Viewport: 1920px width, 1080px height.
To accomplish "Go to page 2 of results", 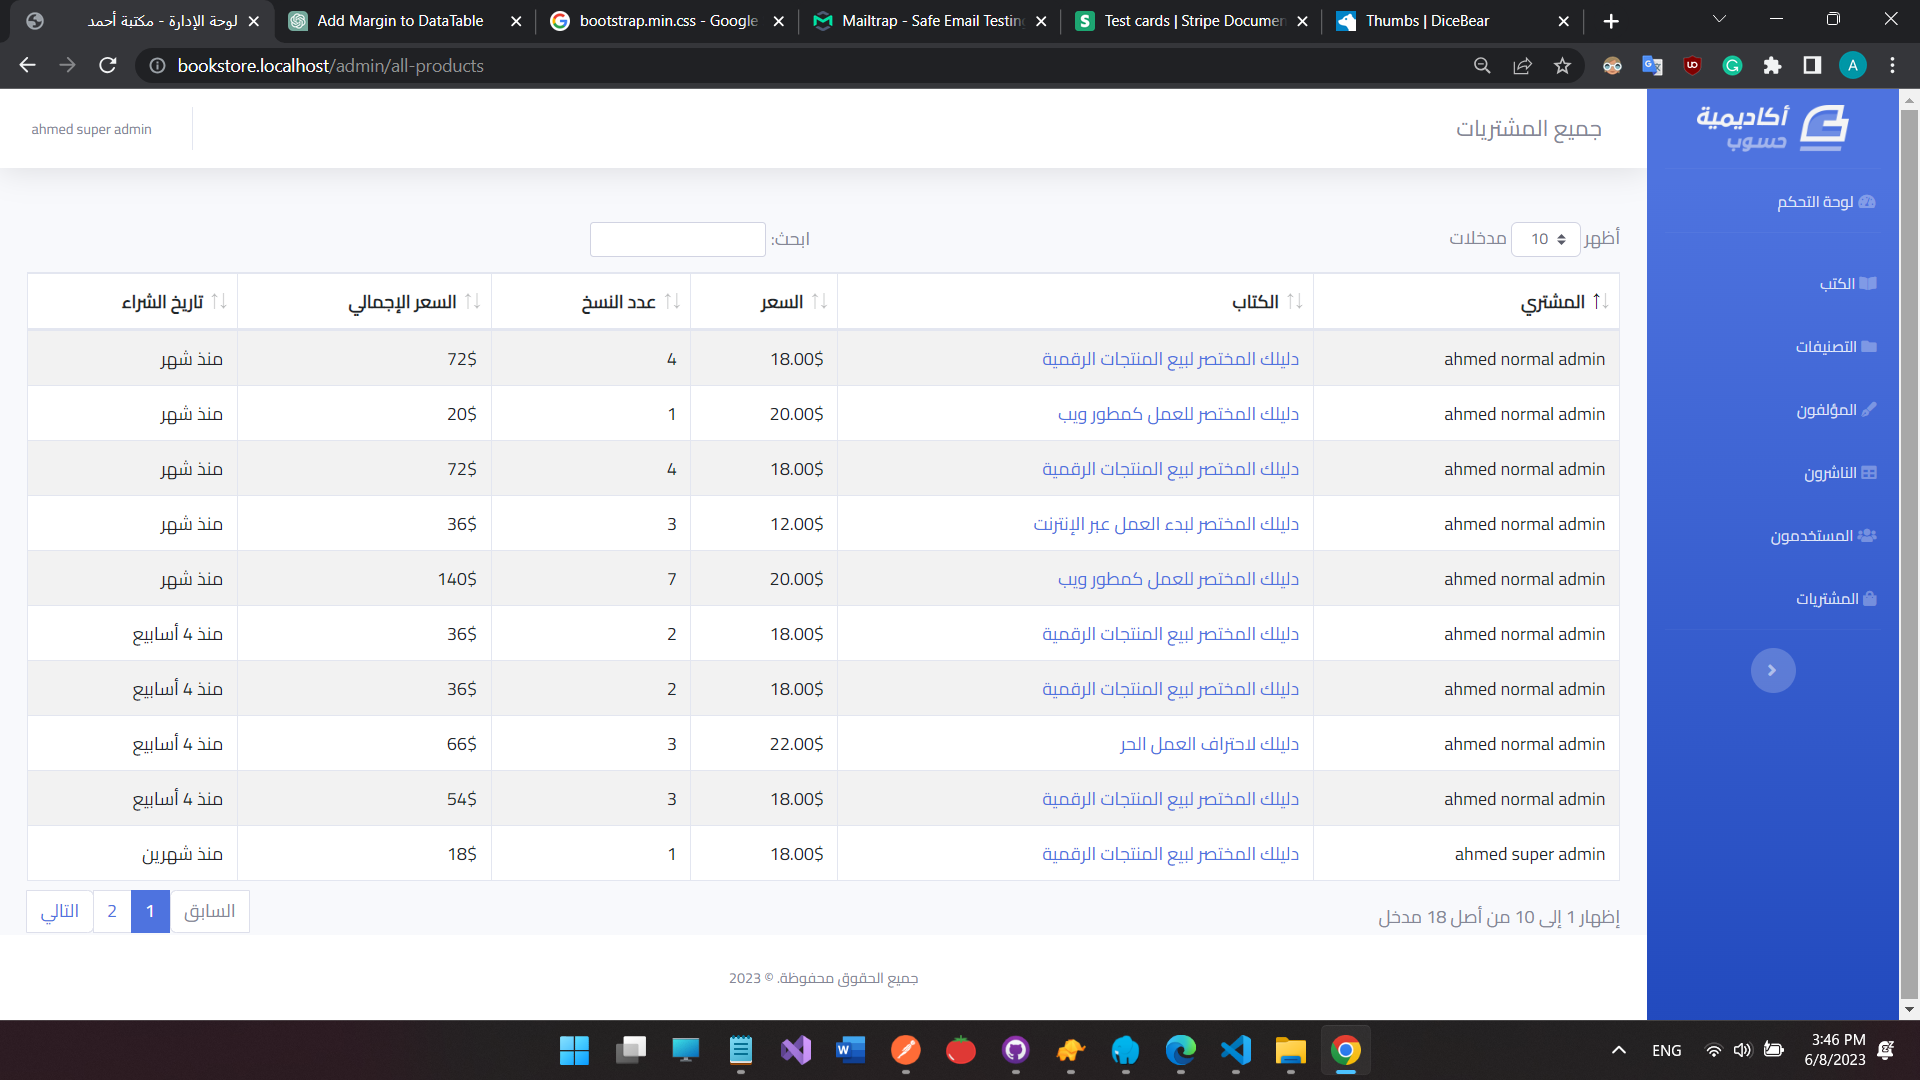I will [111, 911].
